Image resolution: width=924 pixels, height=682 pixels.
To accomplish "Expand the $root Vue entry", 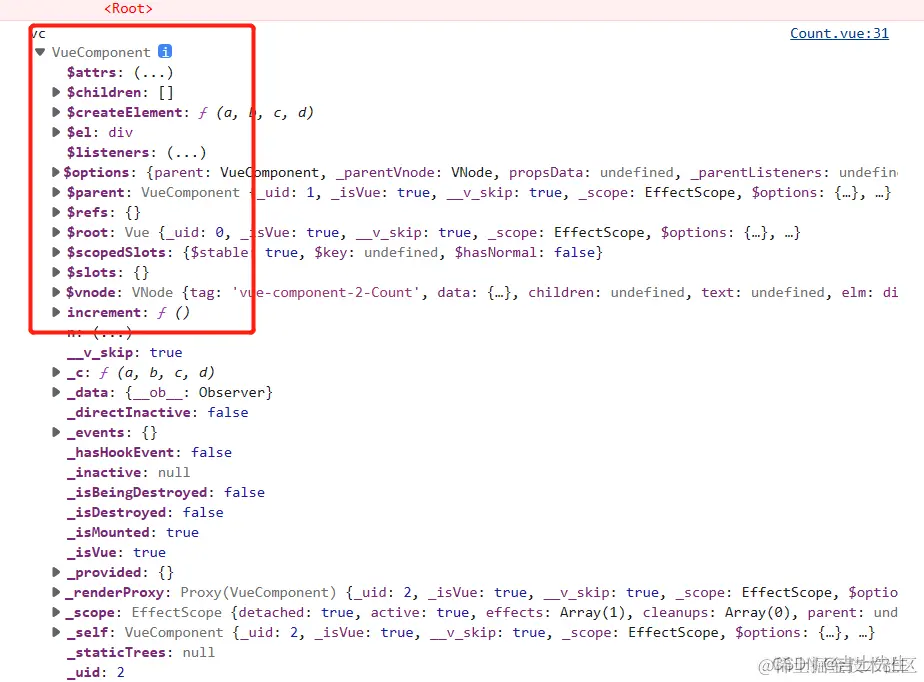I will click(56, 232).
